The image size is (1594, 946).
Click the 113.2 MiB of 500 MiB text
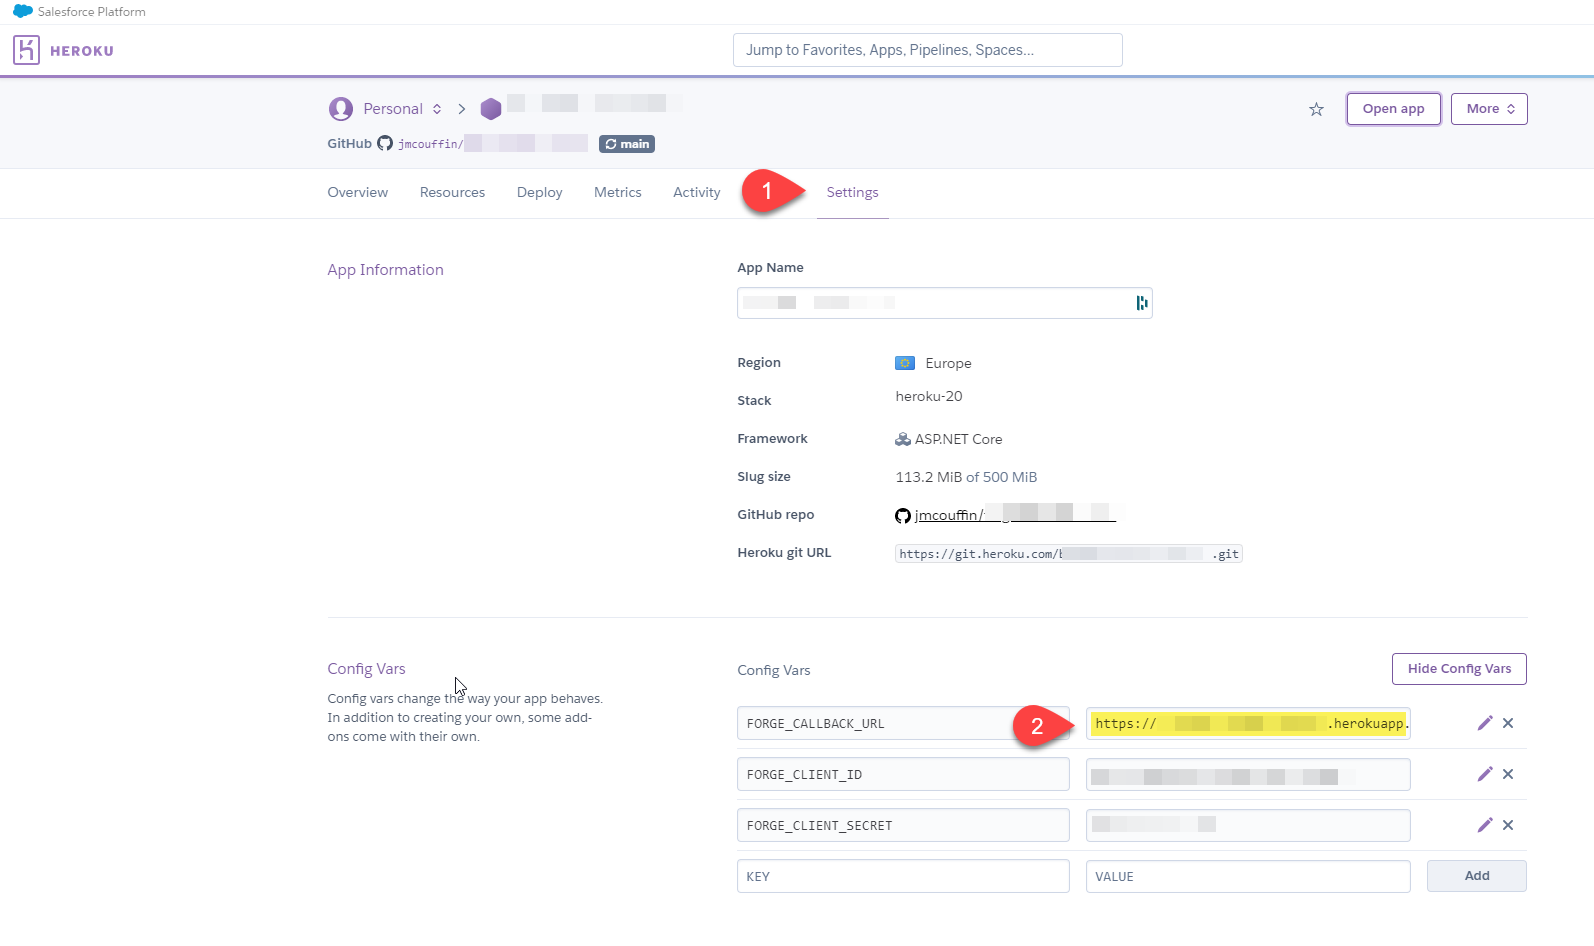click(x=966, y=477)
